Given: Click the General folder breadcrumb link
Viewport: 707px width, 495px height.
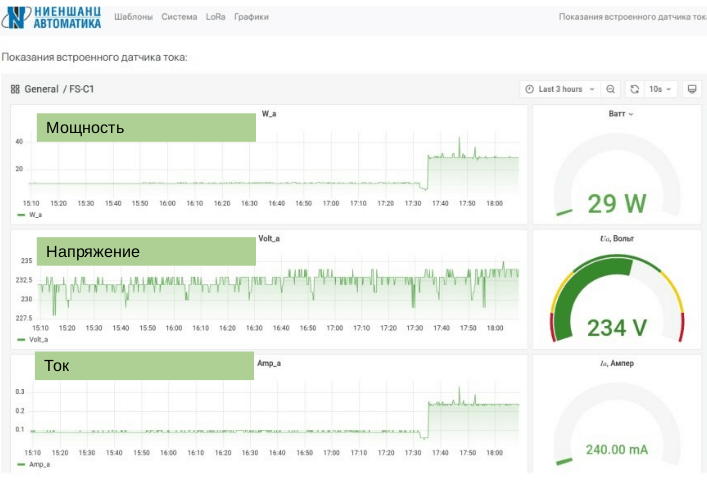Looking at the screenshot, I should 41,89.
